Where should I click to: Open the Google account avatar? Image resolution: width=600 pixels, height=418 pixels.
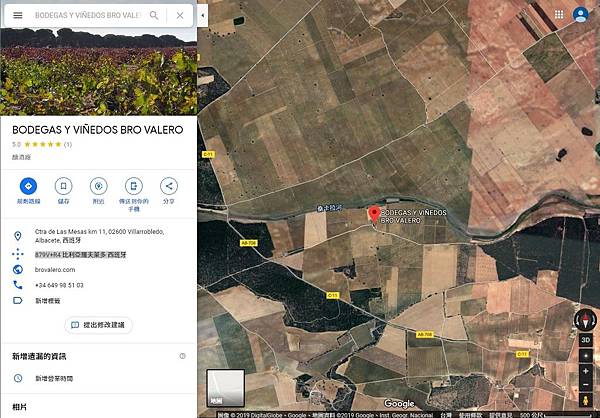pyautogui.click(x=580, y=15)
